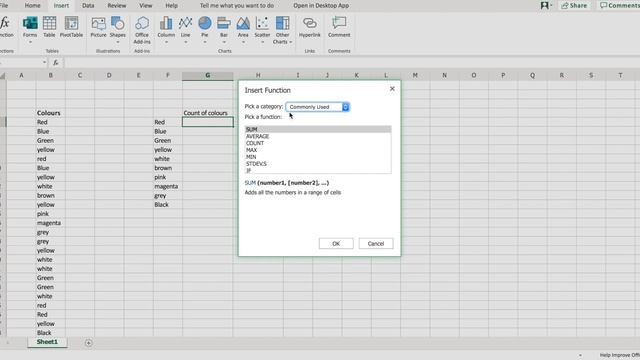The width and height of the screenshot is (640, 360).
Task: Select cell pink in column B
Action: coord(51,214)
